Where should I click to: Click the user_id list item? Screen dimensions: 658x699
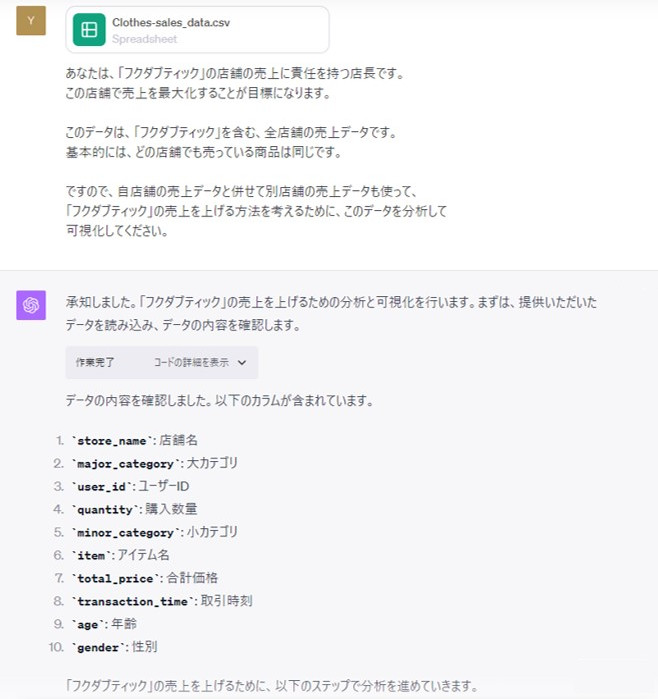click(x=130, y=486)
